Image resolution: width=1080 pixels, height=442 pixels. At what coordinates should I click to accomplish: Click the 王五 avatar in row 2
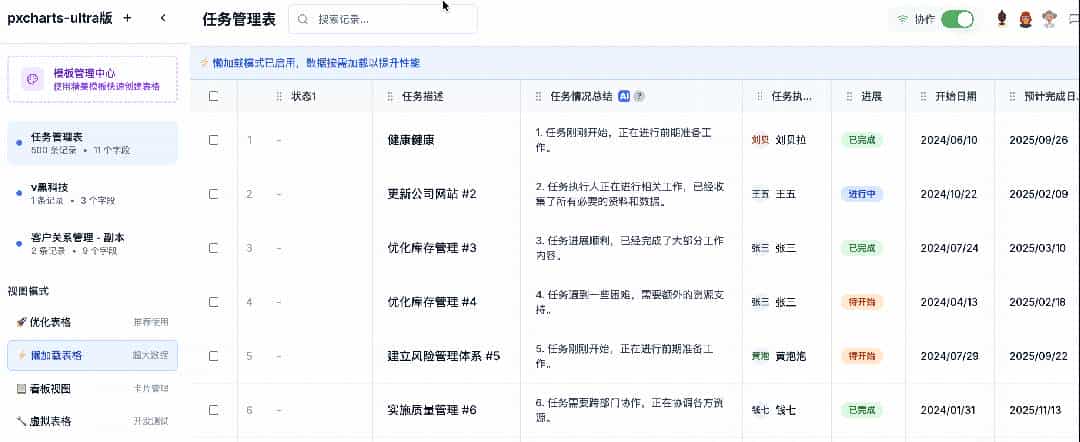point(760,194)
